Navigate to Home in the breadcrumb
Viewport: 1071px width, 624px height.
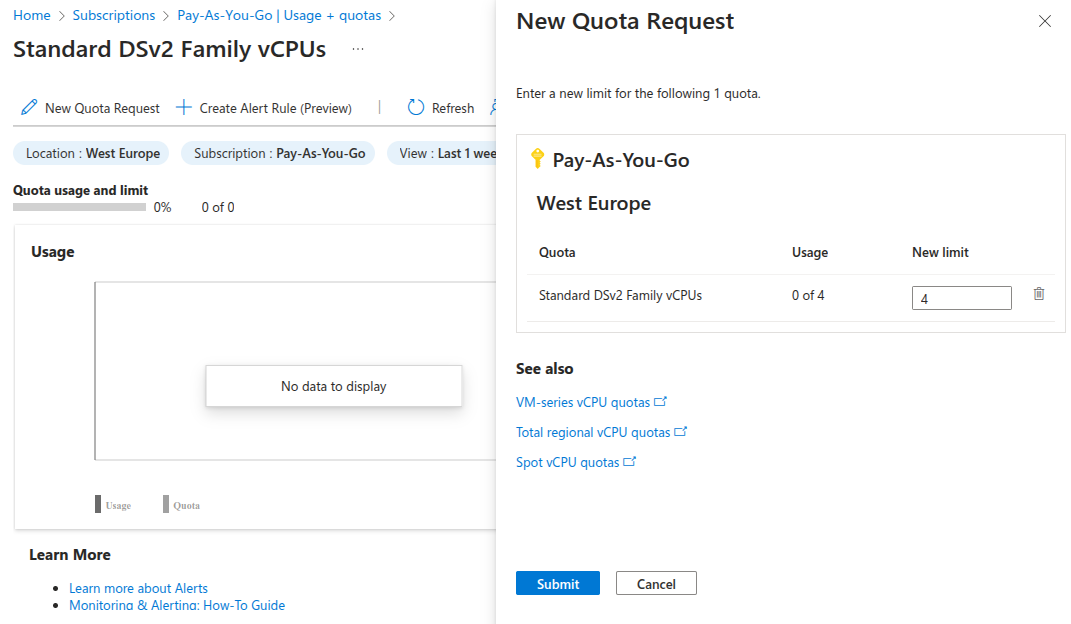[x=31, y=15]
